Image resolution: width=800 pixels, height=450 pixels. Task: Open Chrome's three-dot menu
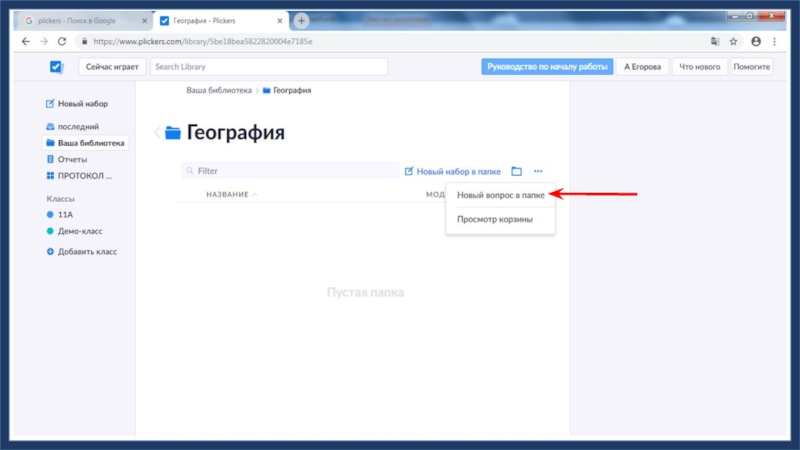tap(774, 41)
